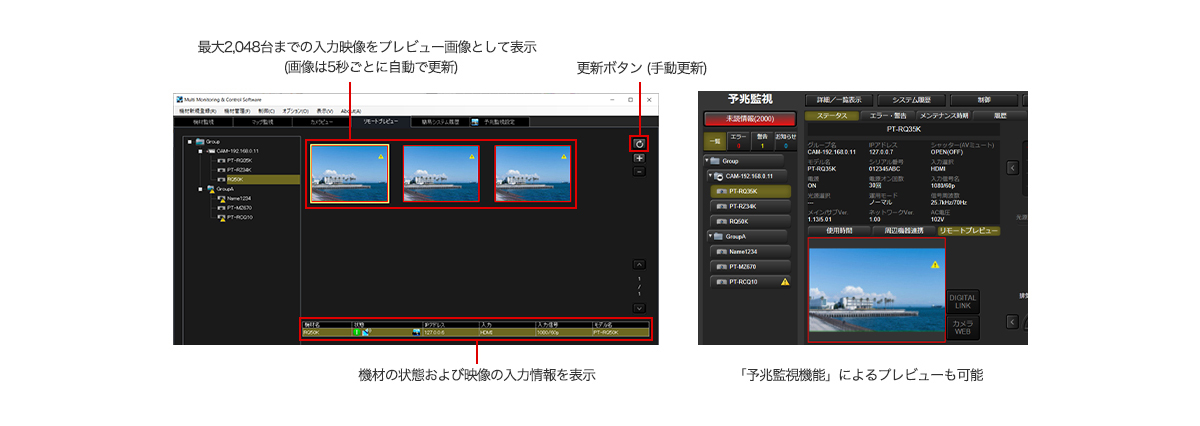Select the third preview thumbnail
Viewport: 1200px width, 426px height.
tap(532, 174)
